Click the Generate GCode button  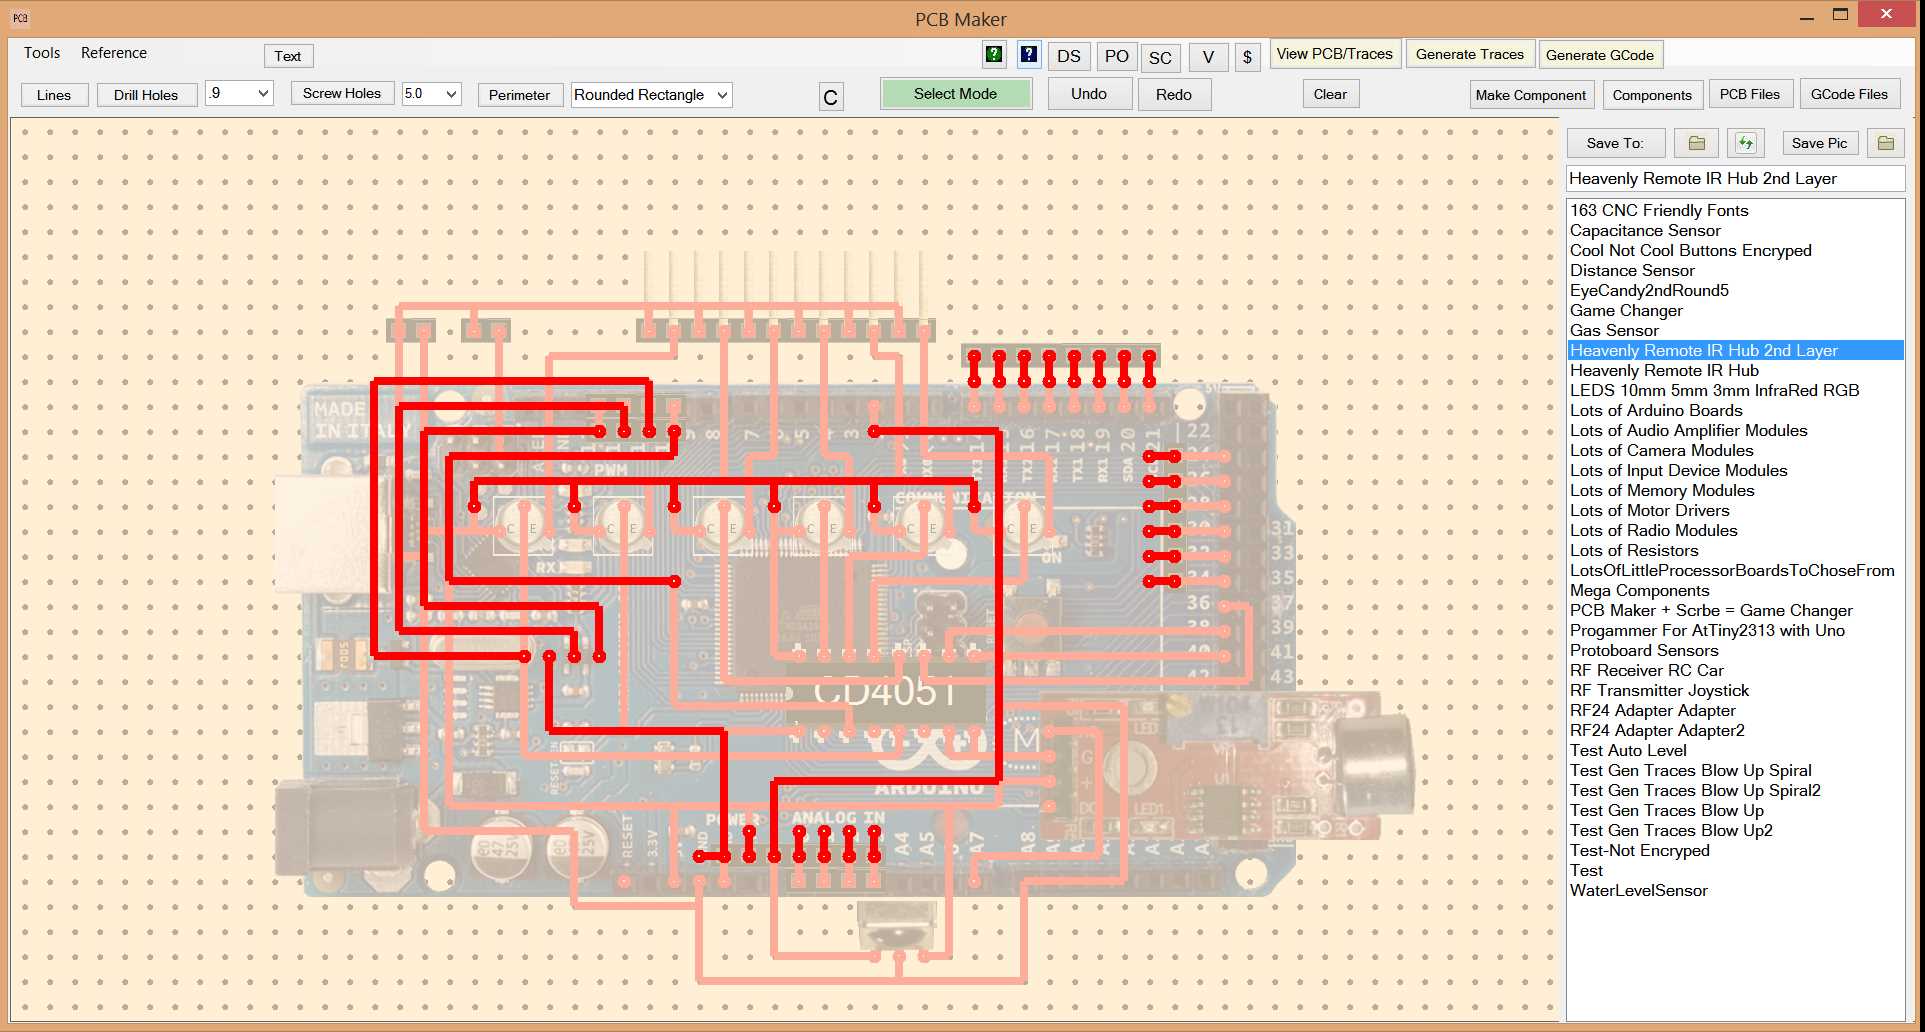click(x=1601, y=55)
